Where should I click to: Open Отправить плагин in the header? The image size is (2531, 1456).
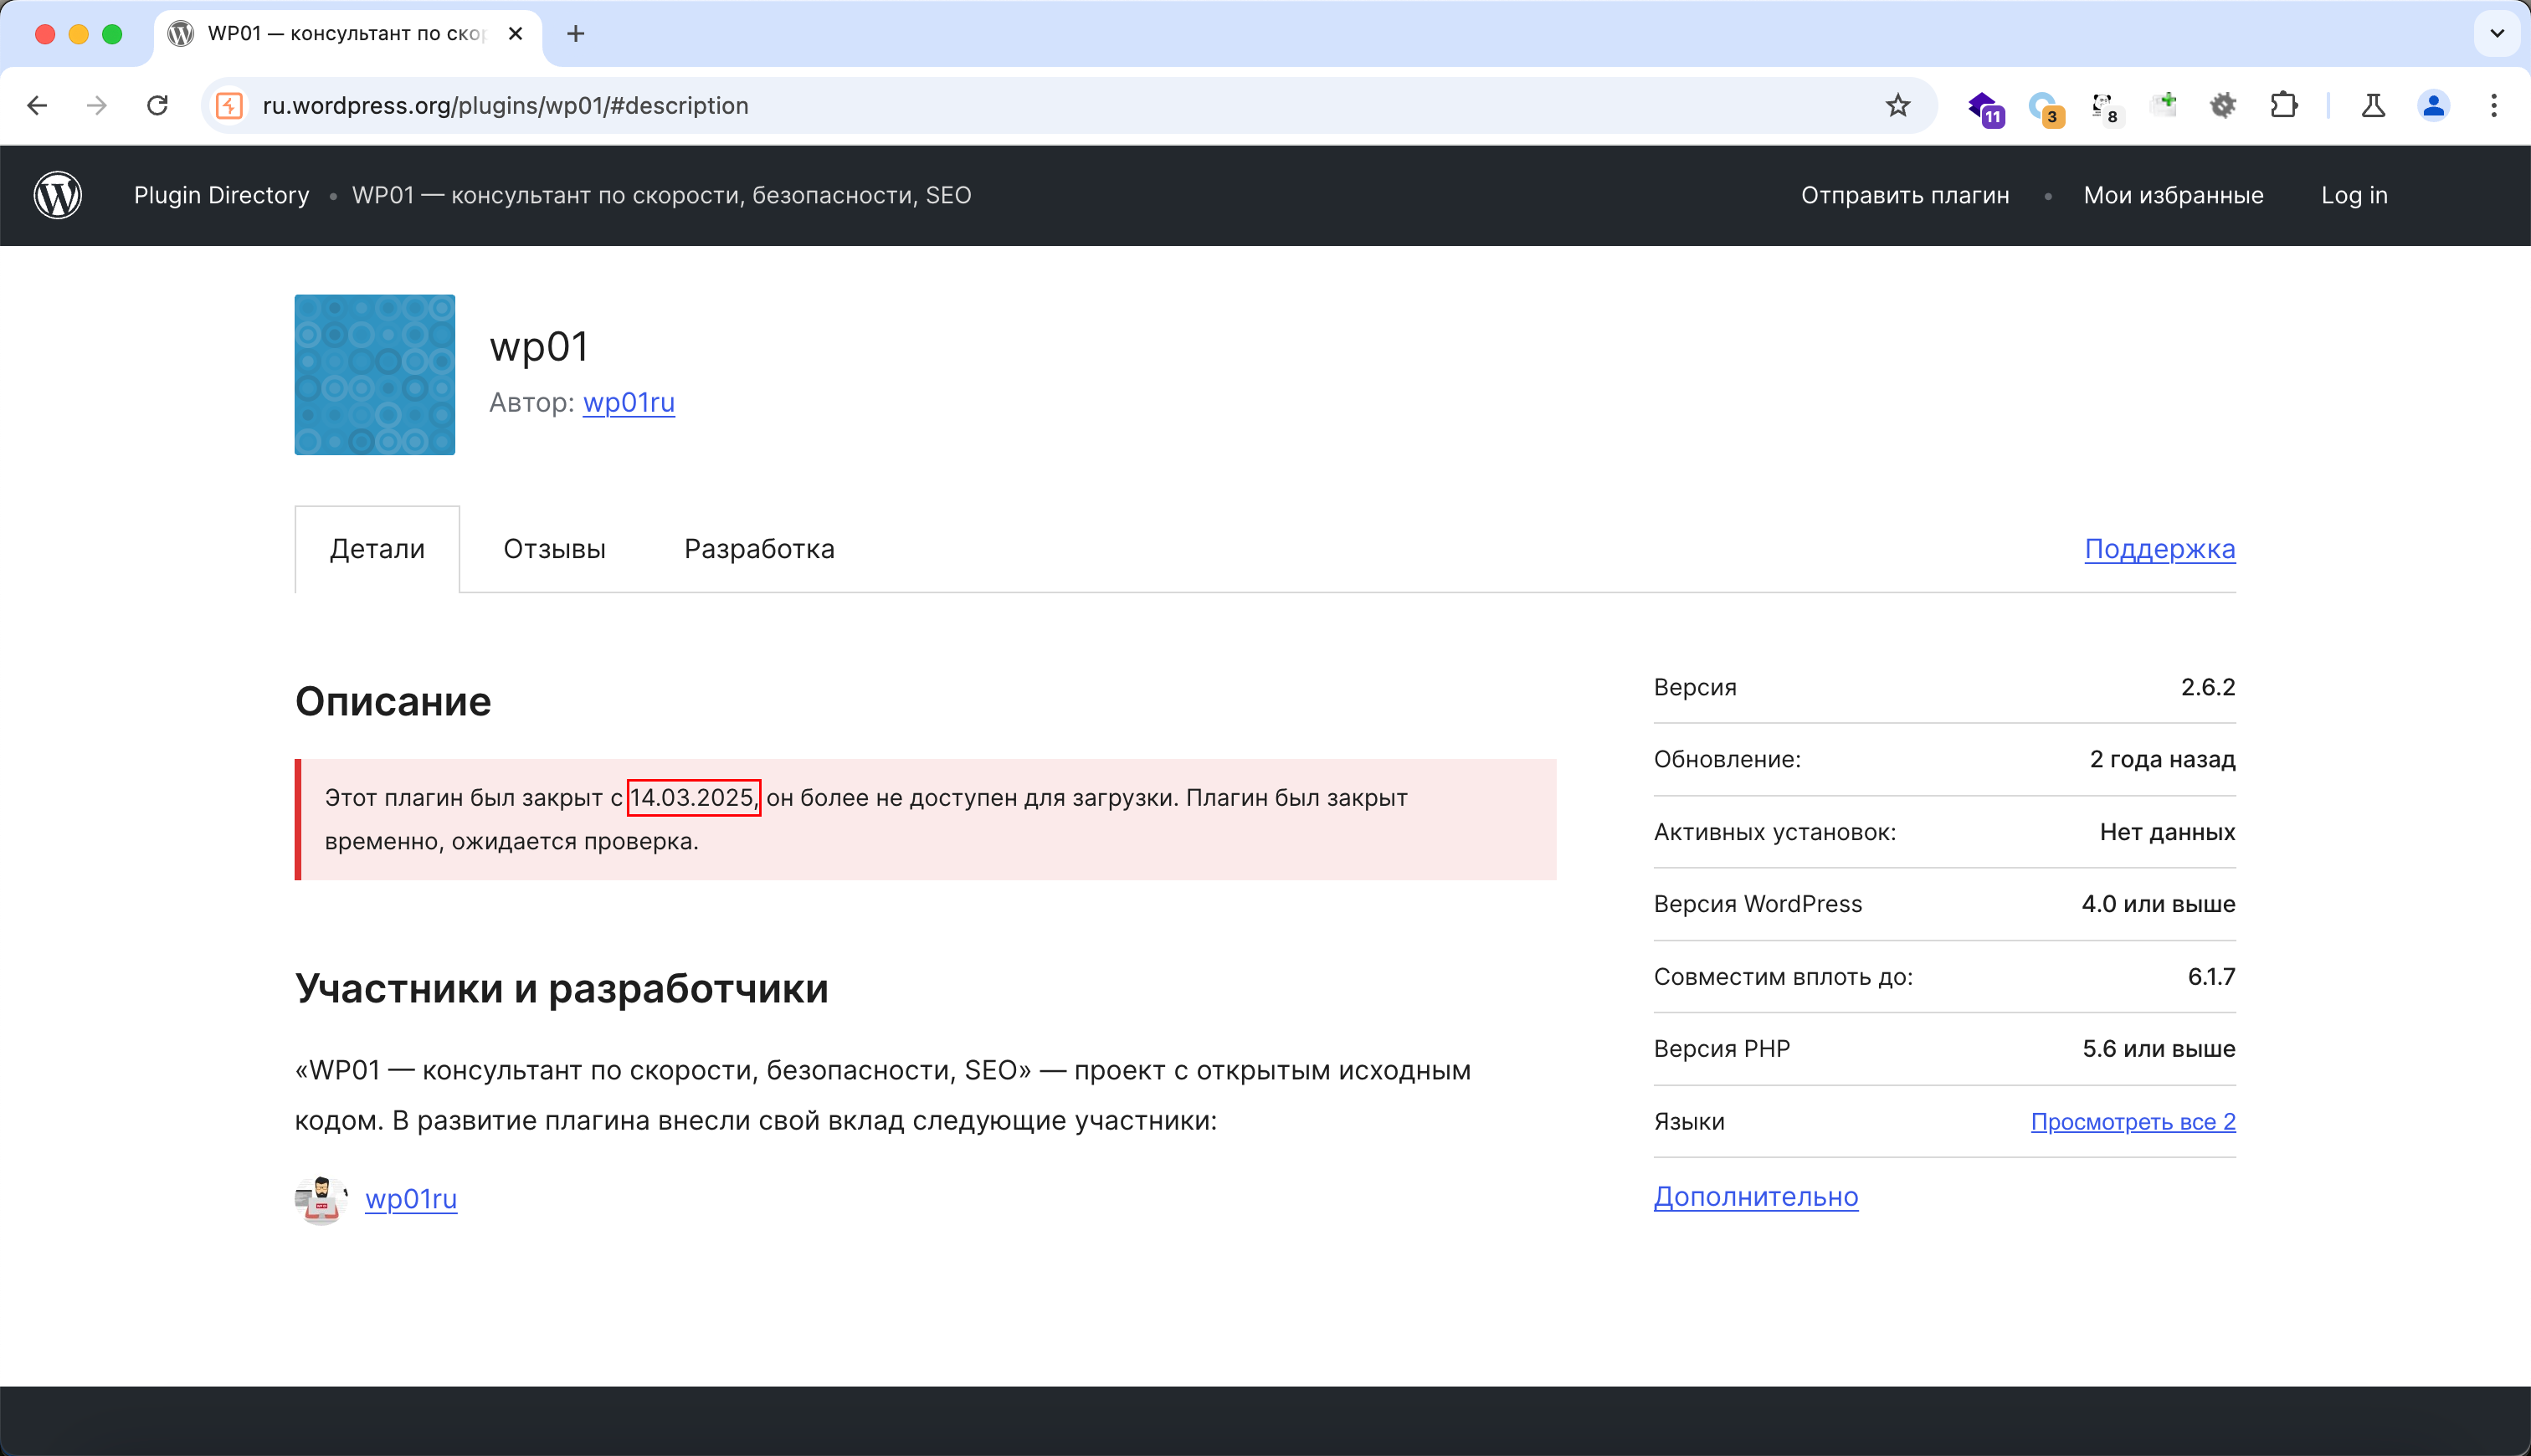[x=1905, y=195]
